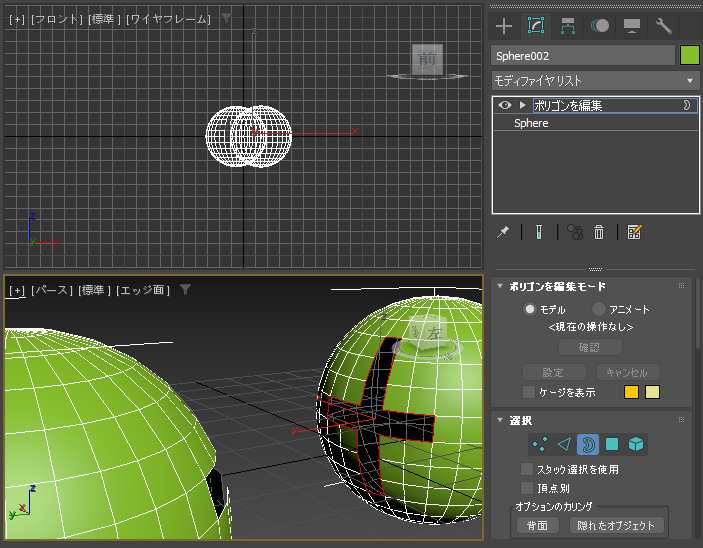This screenshot has width=703, height=548.
Task: Click the border sub-object indicator on ポリゴンを編集 row
Action: 687,105
